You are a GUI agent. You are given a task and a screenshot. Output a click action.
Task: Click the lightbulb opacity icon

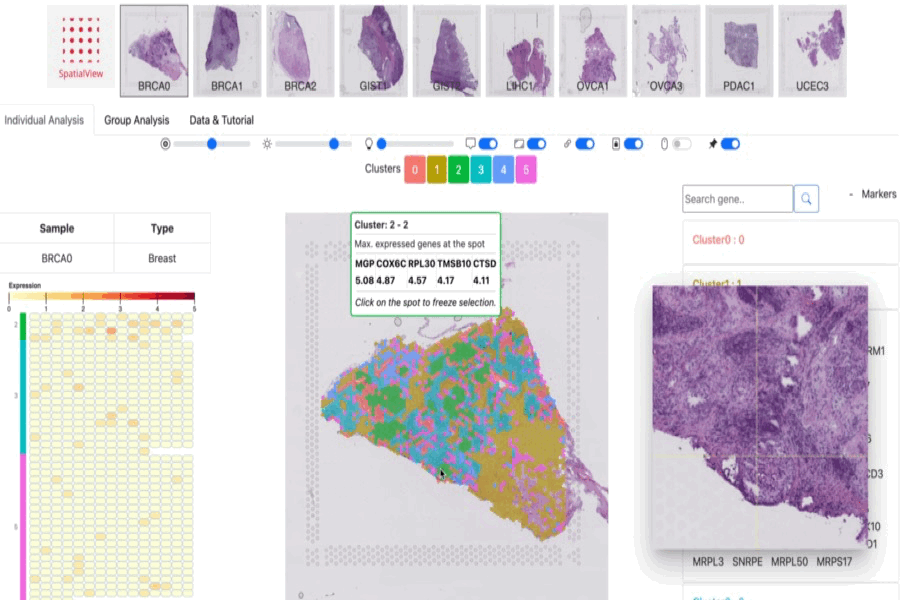click(368, 144)
